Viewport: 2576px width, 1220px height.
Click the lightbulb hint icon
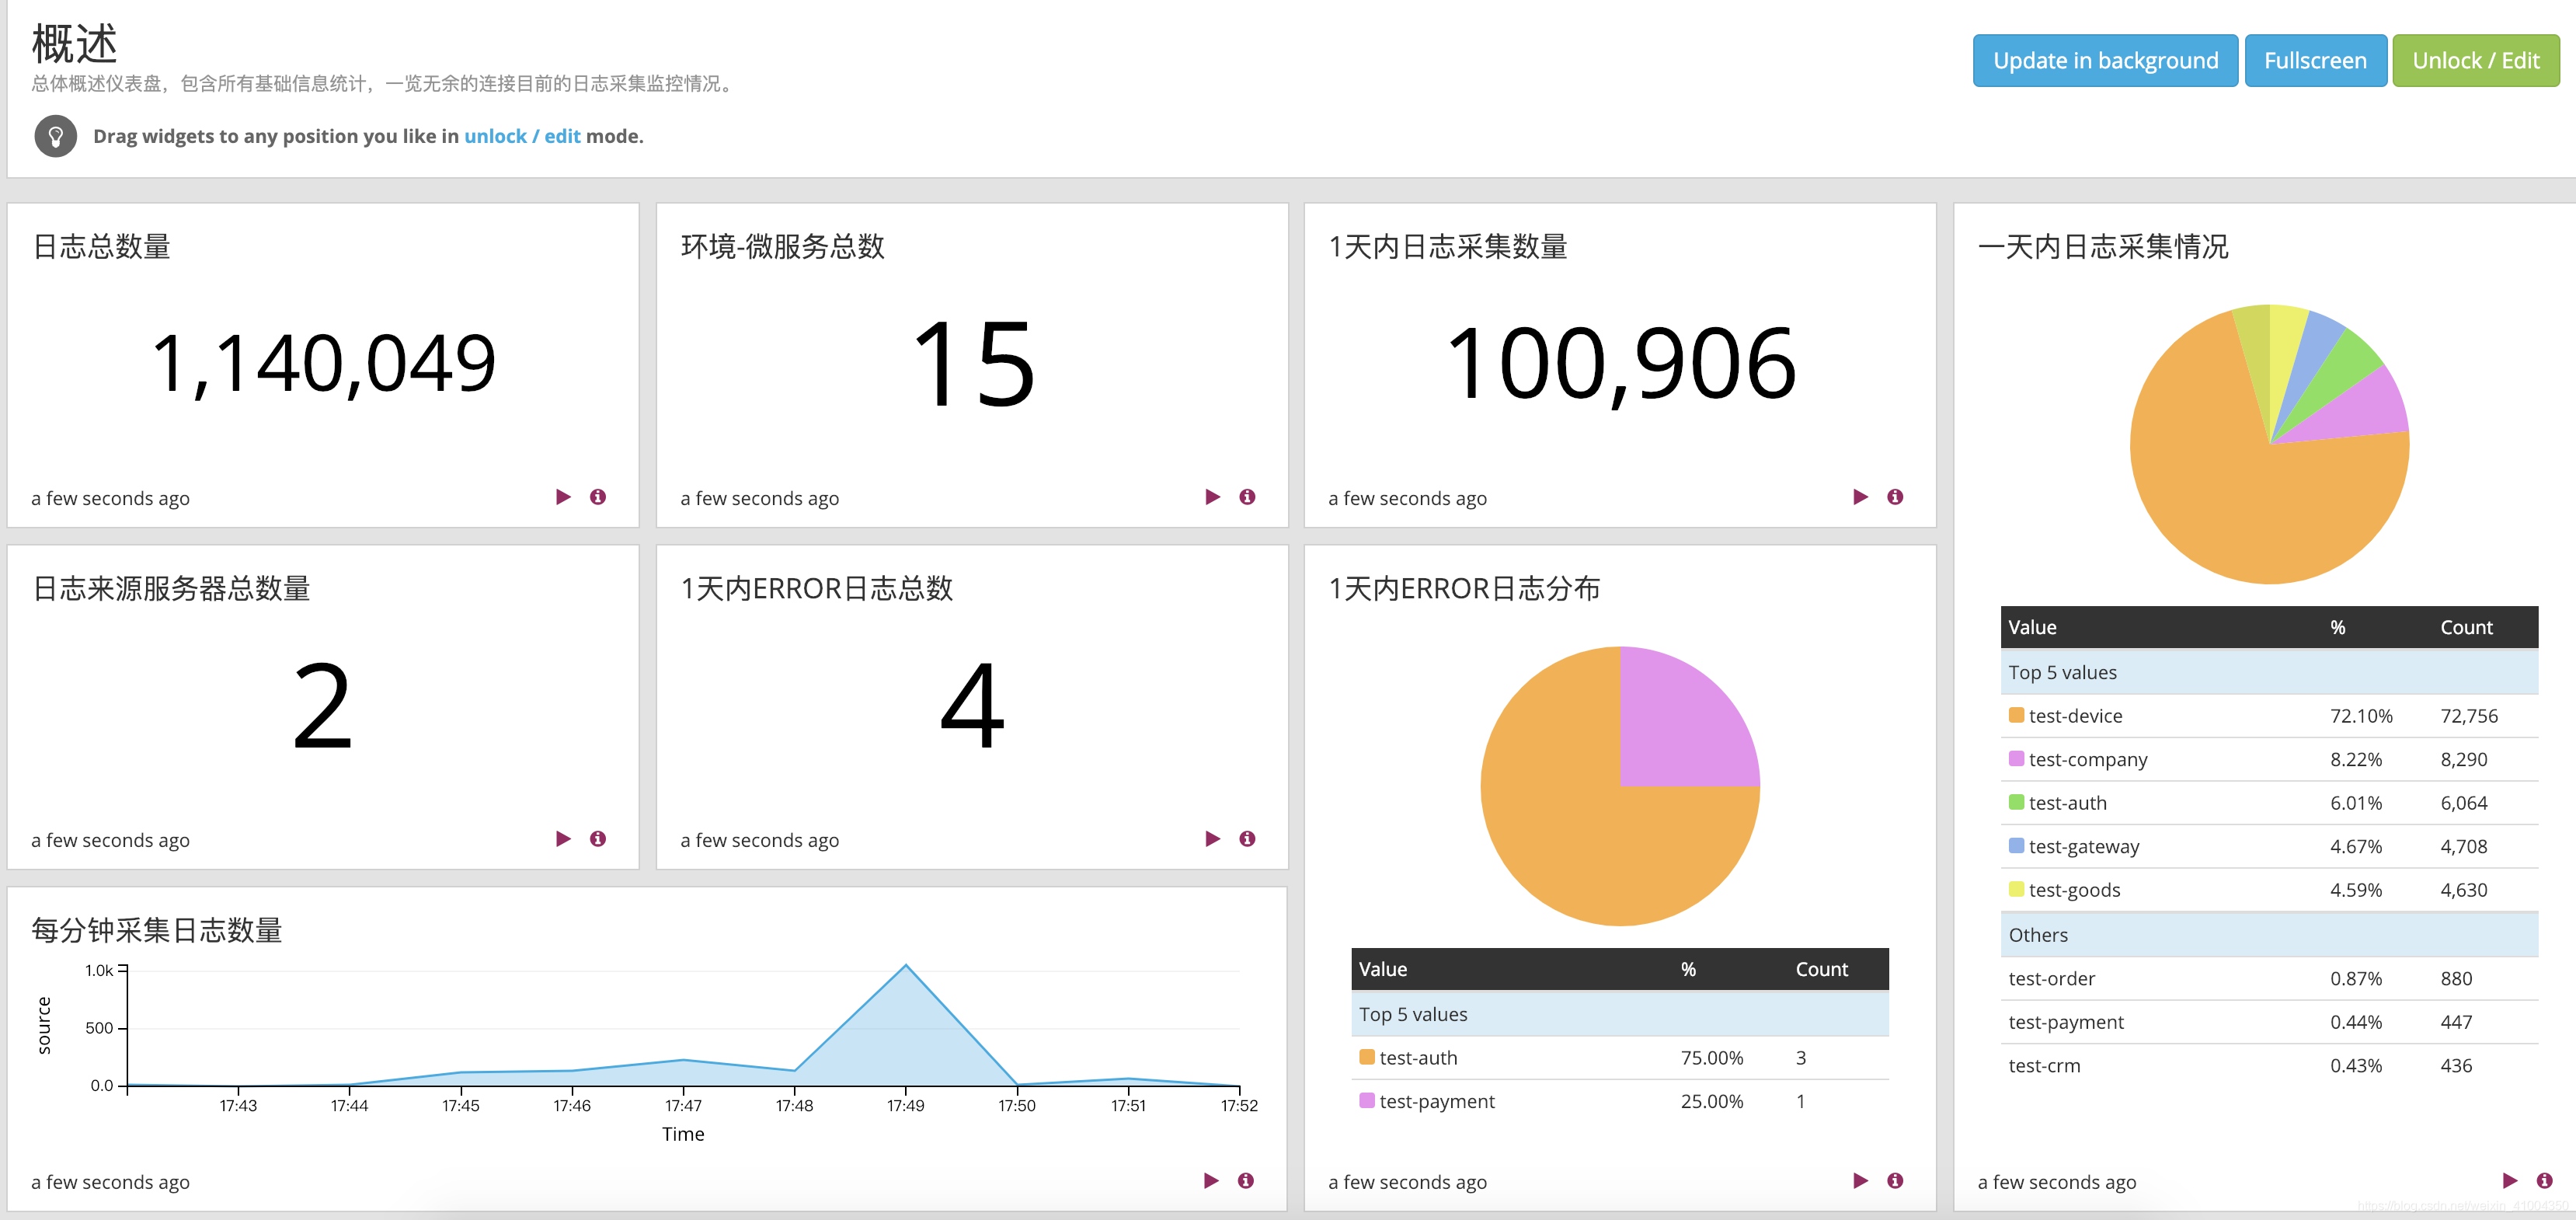click(x=56, y=136)
